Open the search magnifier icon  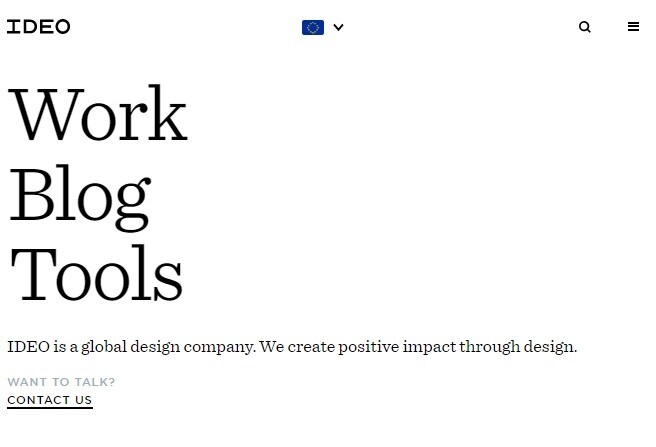coord(585,27)
